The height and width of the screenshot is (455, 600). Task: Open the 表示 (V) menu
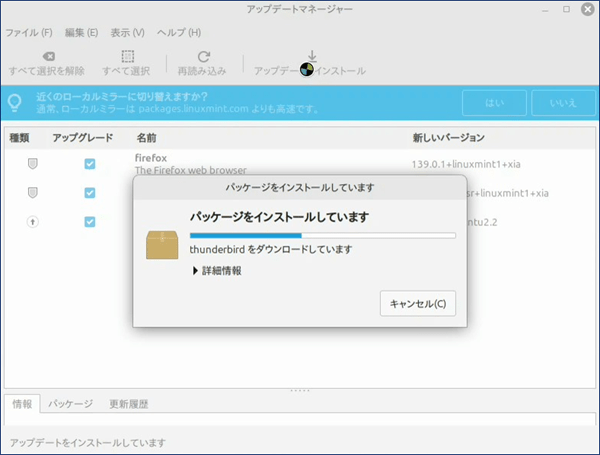[128, 33]
